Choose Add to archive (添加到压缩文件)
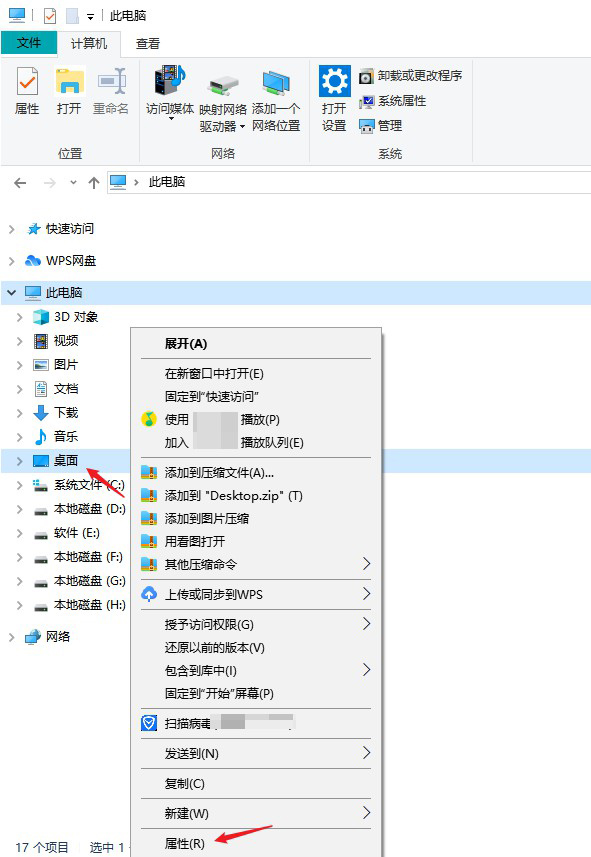The width and height of the screenshot is (591, 857). [256, 473]
